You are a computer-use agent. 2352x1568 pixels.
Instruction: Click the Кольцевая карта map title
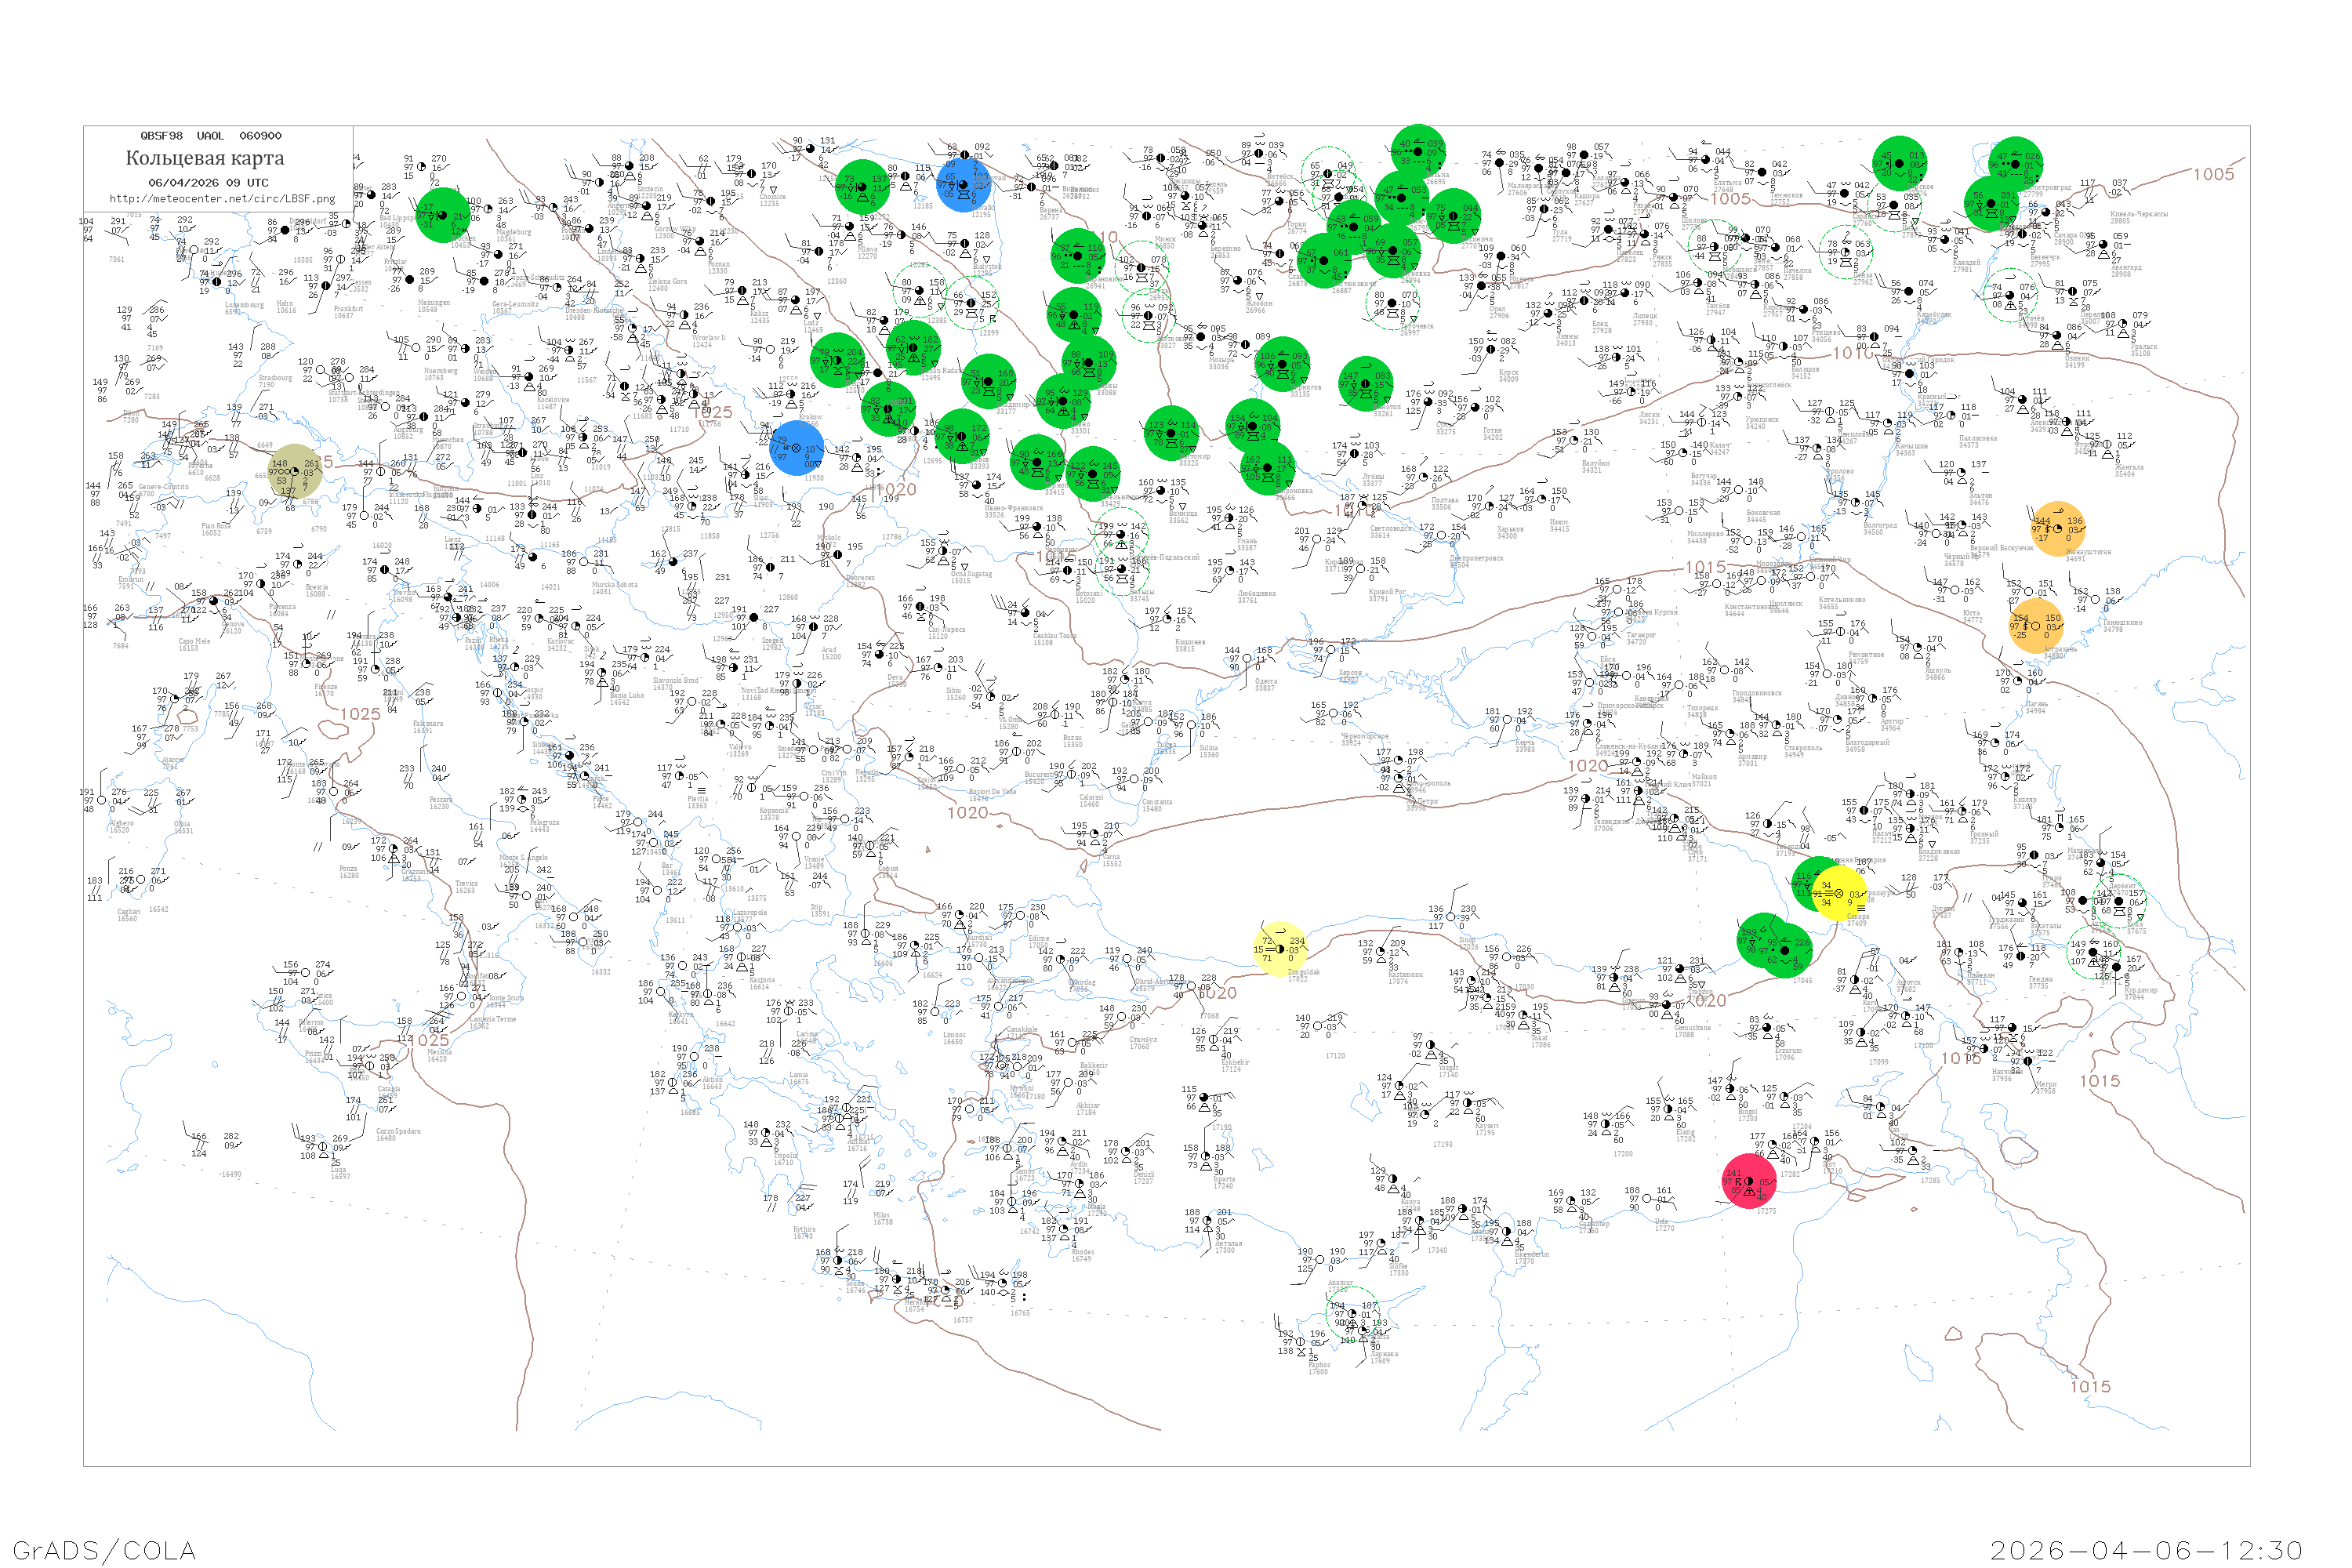pyautogui.click(x=205, y=158)
